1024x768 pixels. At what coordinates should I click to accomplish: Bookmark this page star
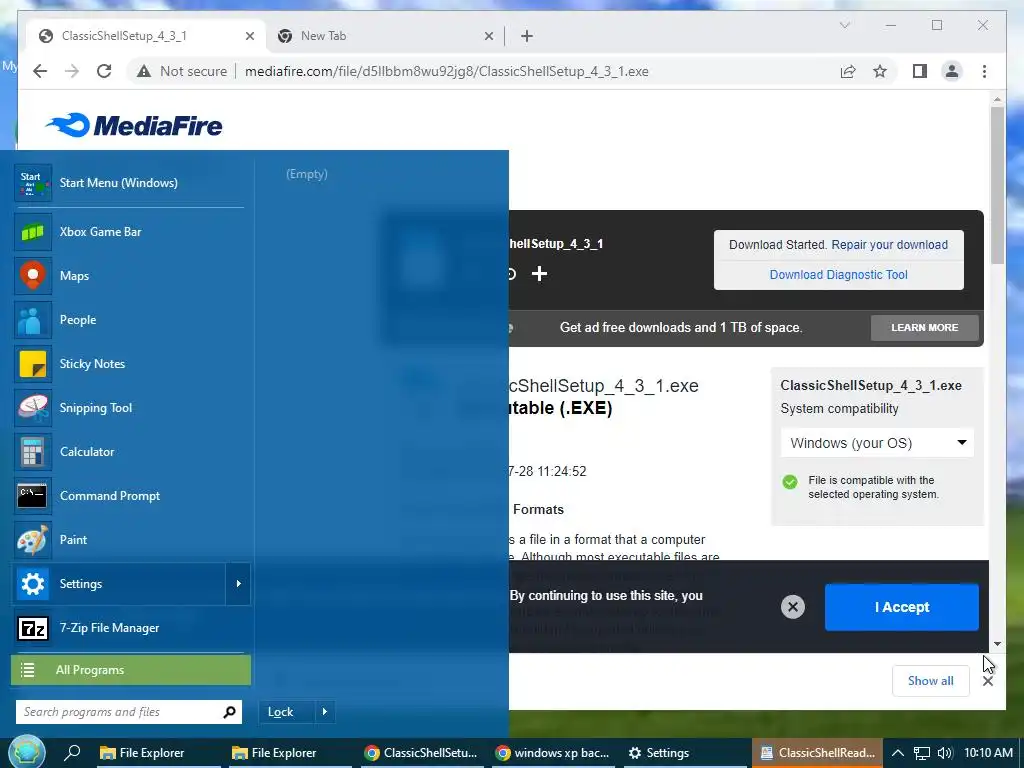pyautogui.click(x=880, y=71)
